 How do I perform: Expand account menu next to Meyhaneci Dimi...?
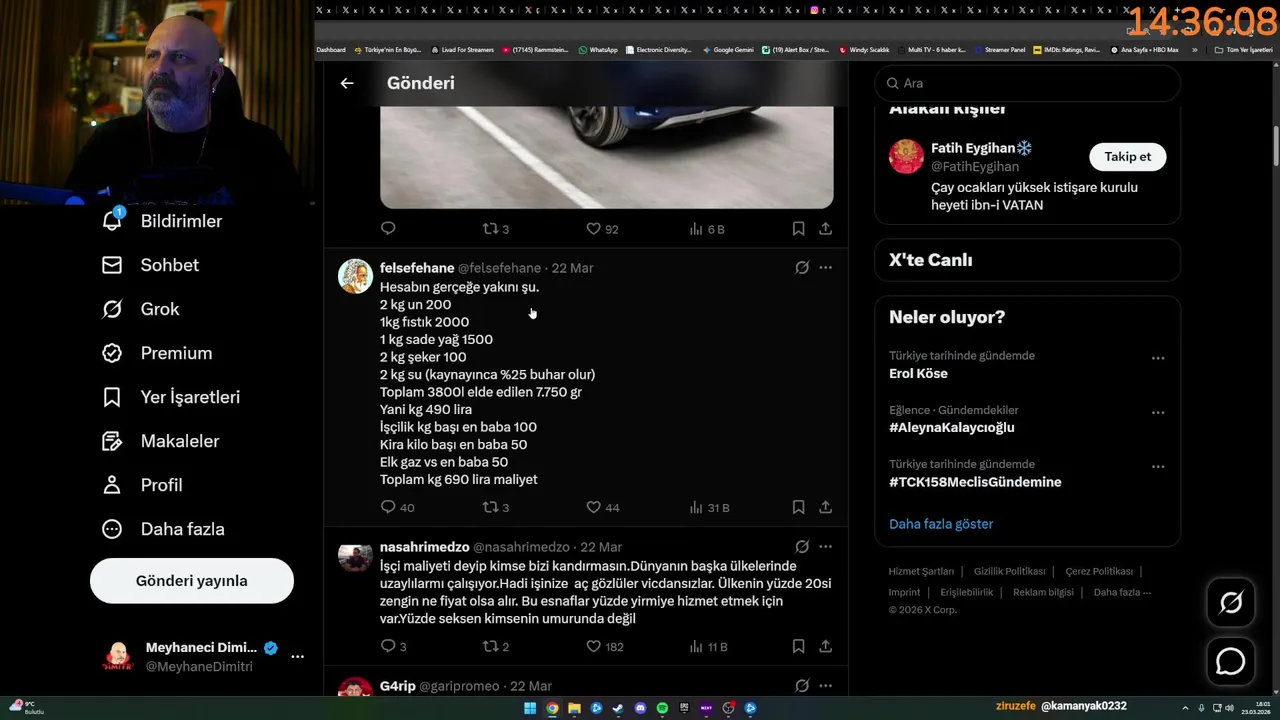click(297, 657)
